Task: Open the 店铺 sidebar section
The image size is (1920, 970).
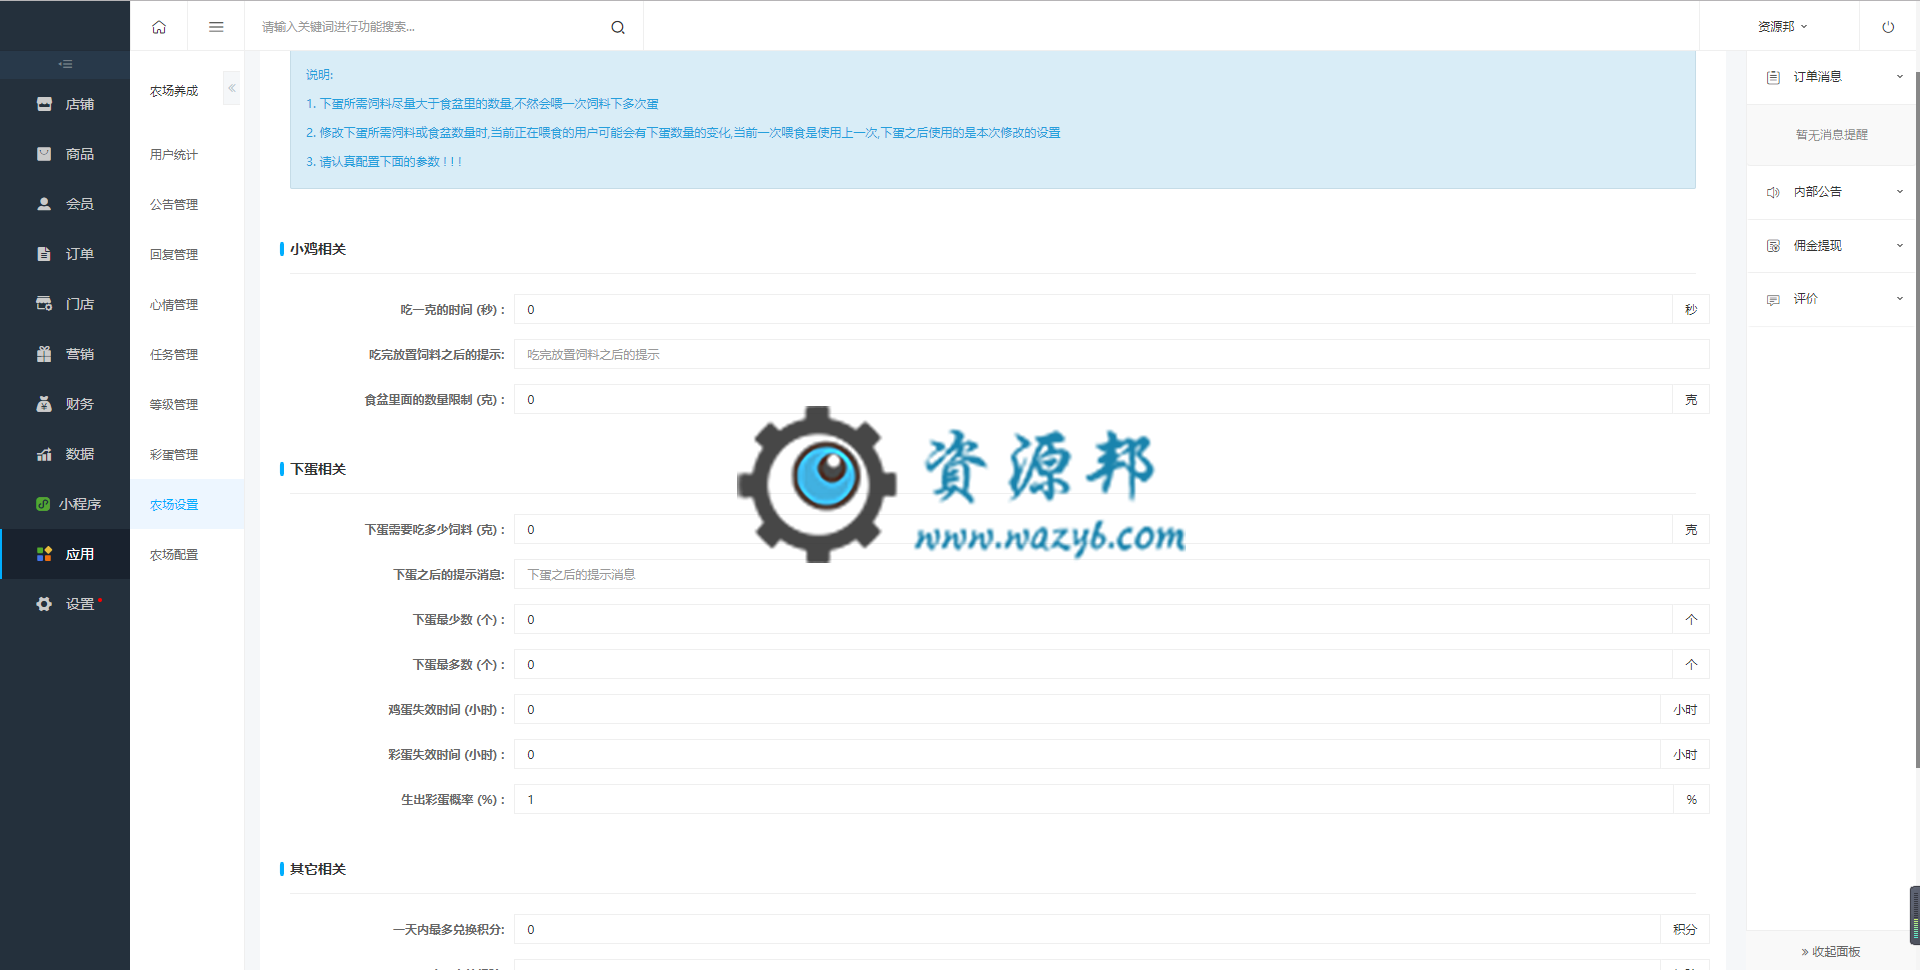Action: coord(65,104)
